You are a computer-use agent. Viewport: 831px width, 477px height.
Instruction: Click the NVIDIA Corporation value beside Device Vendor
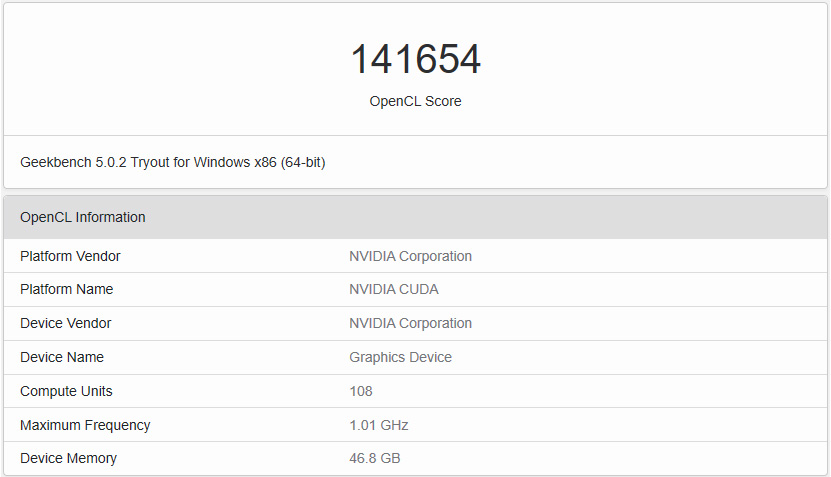[x=410, y=323]
